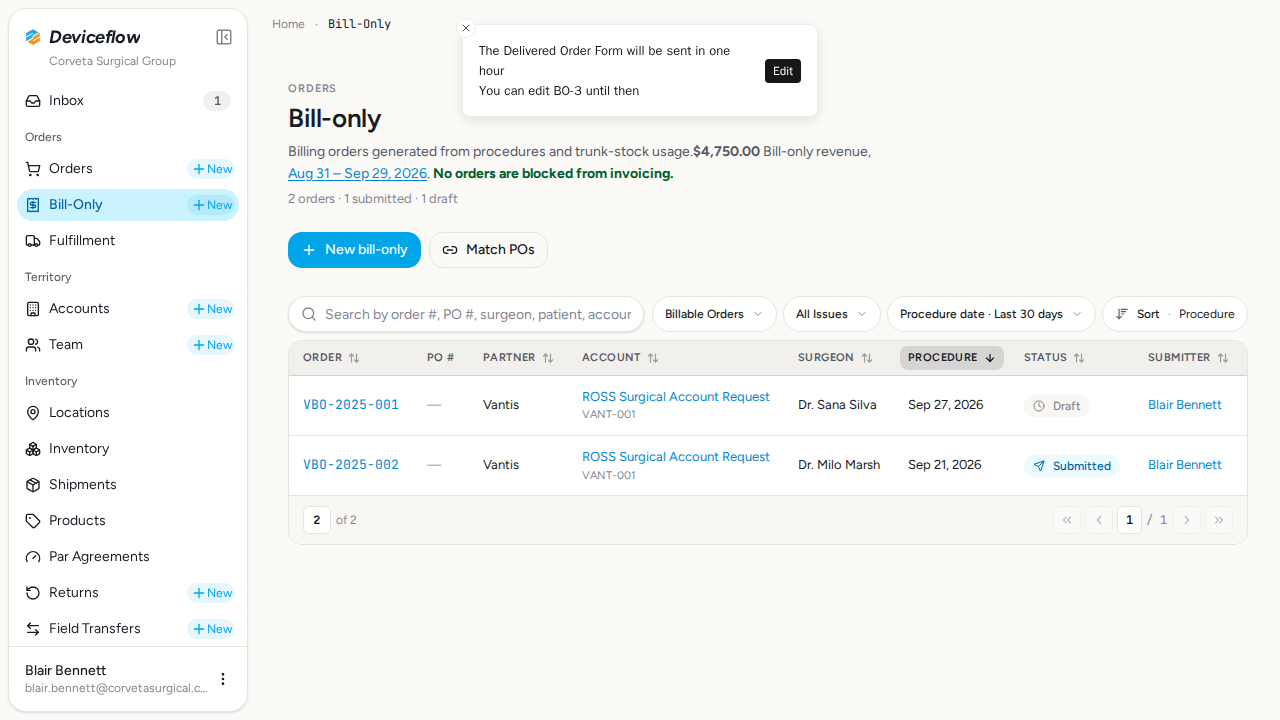Image resolution: width=1280 pixels, height=720 pixels.
Task: Jump to last page of results
Action: tap(1219, 520)
